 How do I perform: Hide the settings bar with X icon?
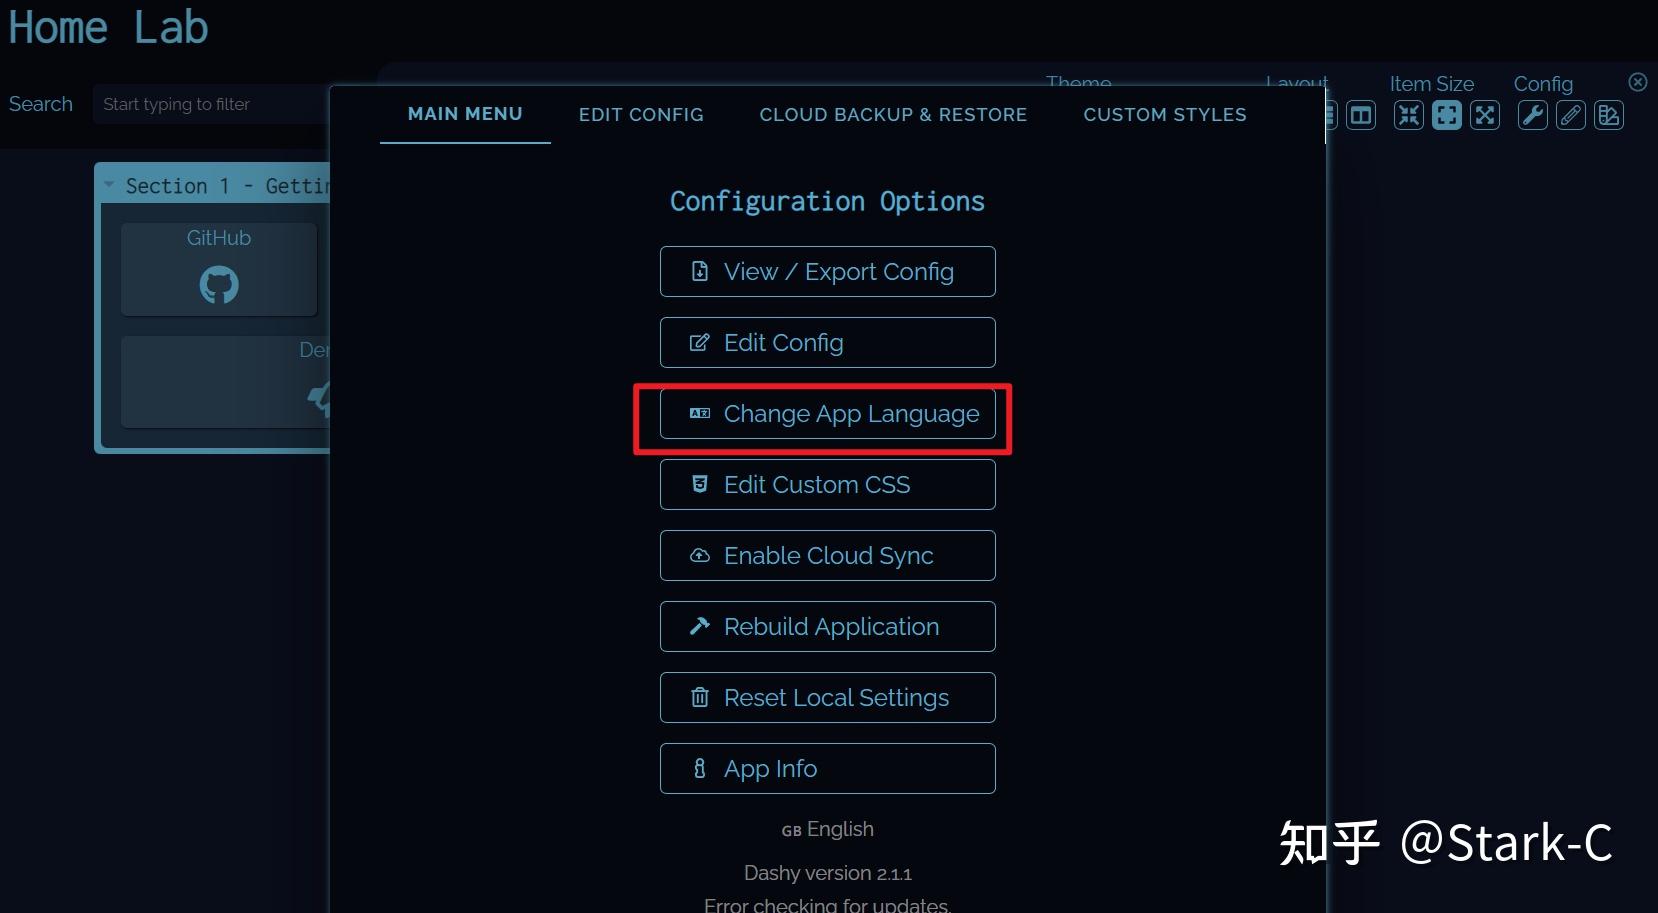[1637, 82]
